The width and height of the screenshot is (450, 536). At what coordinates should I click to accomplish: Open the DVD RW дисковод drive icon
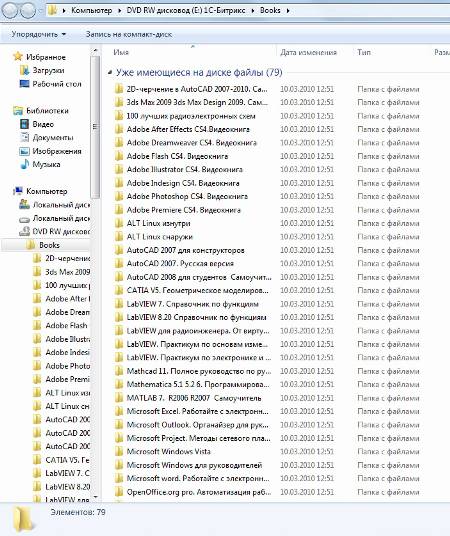(x=25, y=231)
